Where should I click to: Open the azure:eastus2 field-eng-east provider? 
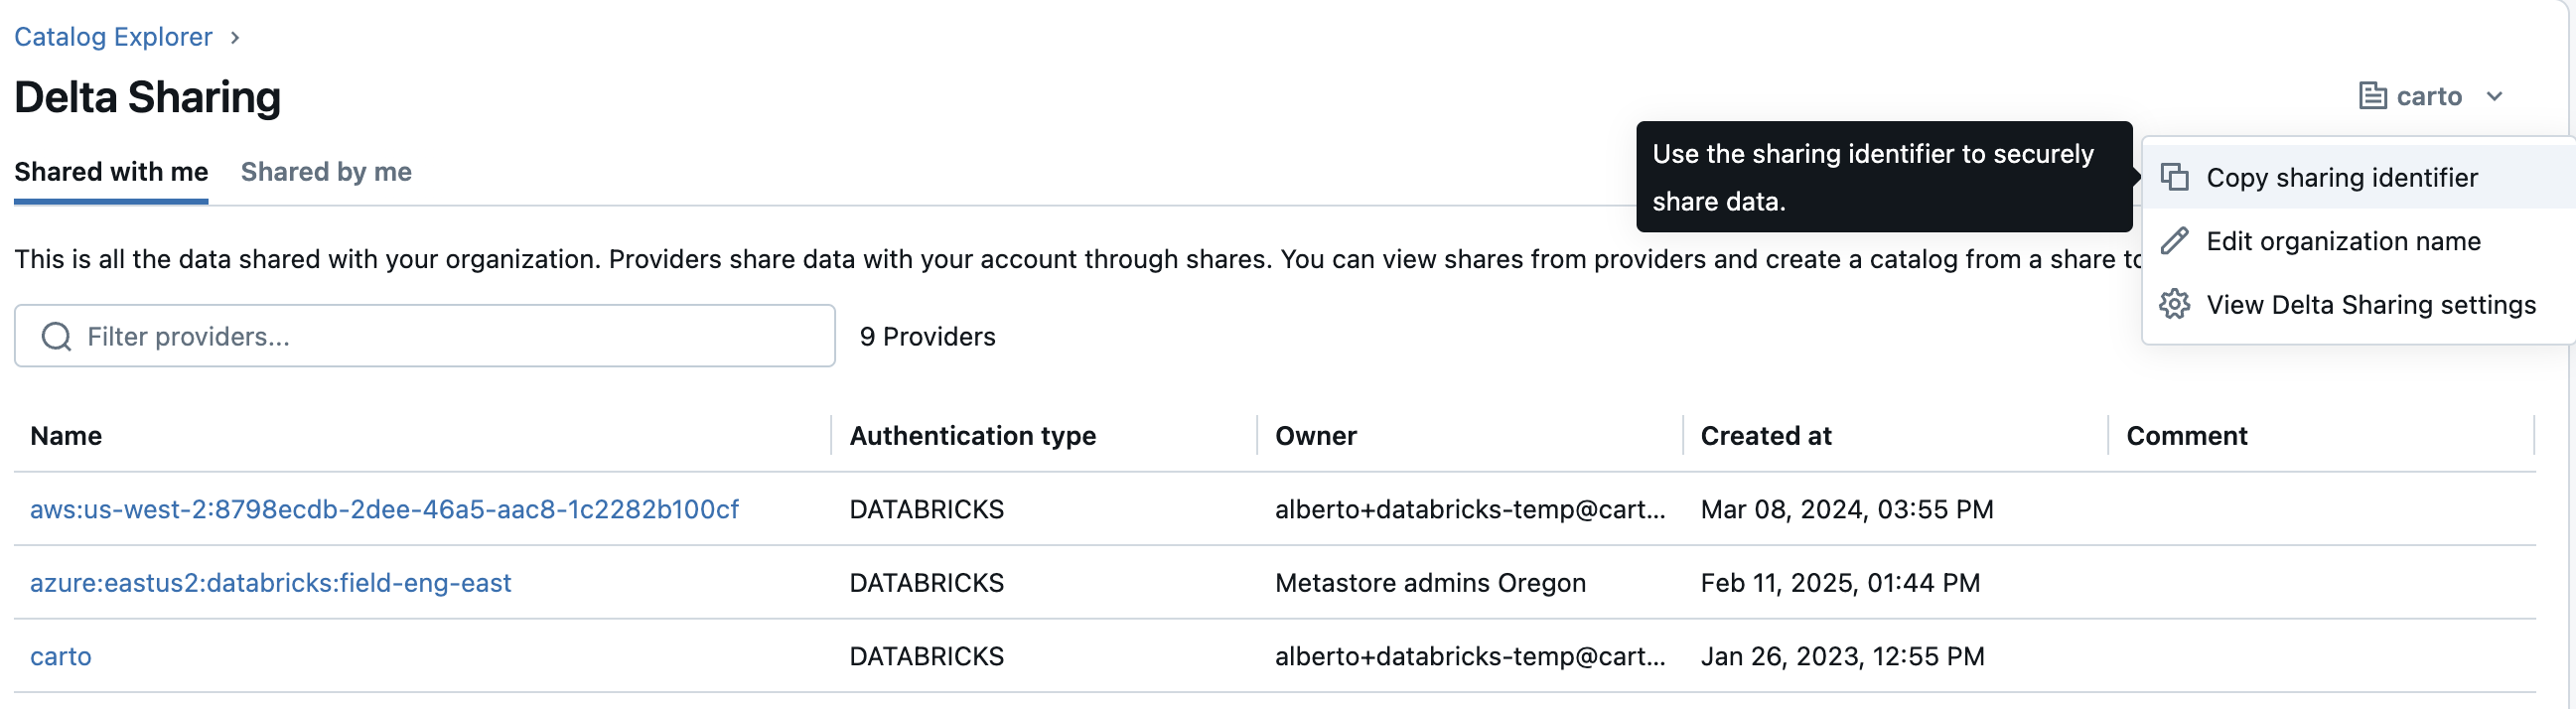pos(270,583)
